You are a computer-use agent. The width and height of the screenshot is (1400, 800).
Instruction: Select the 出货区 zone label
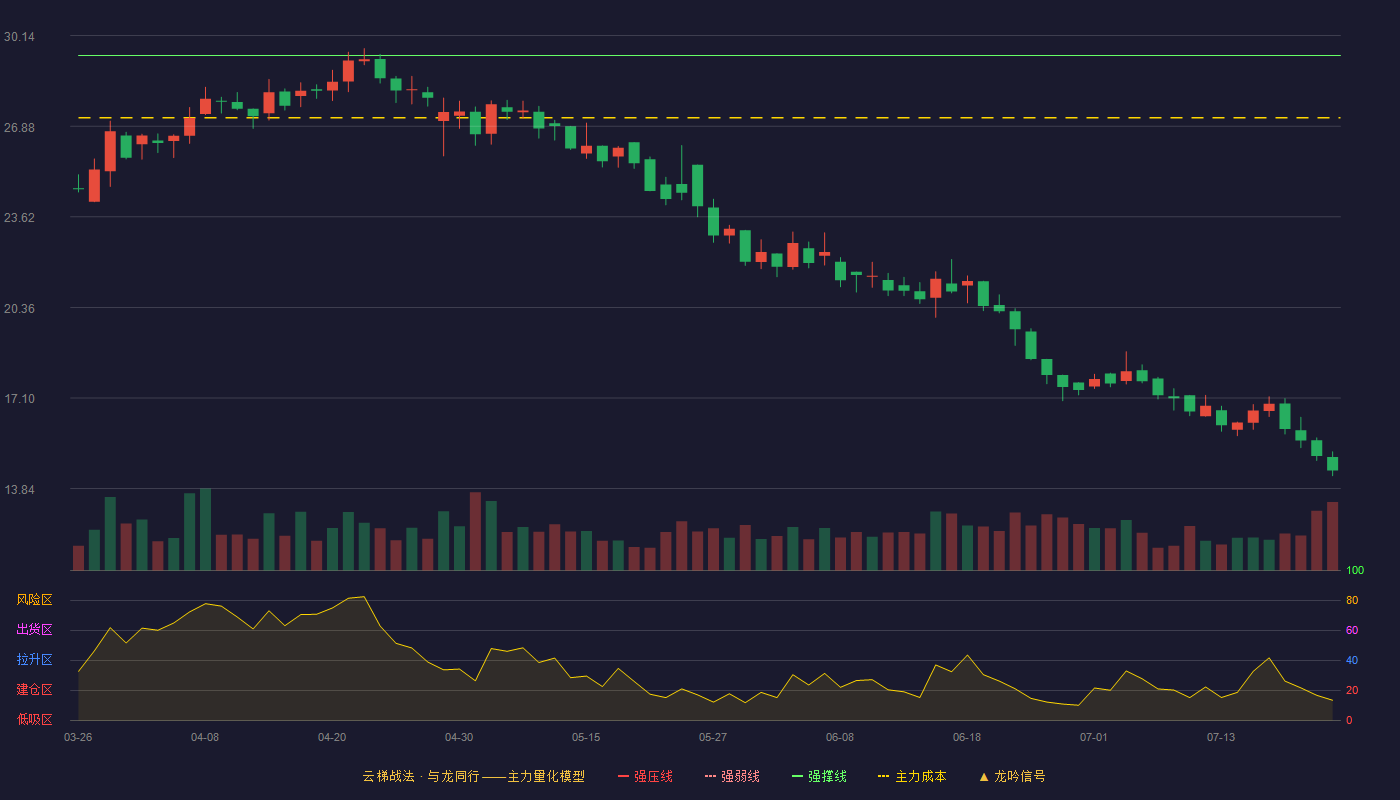pos(34,630)
